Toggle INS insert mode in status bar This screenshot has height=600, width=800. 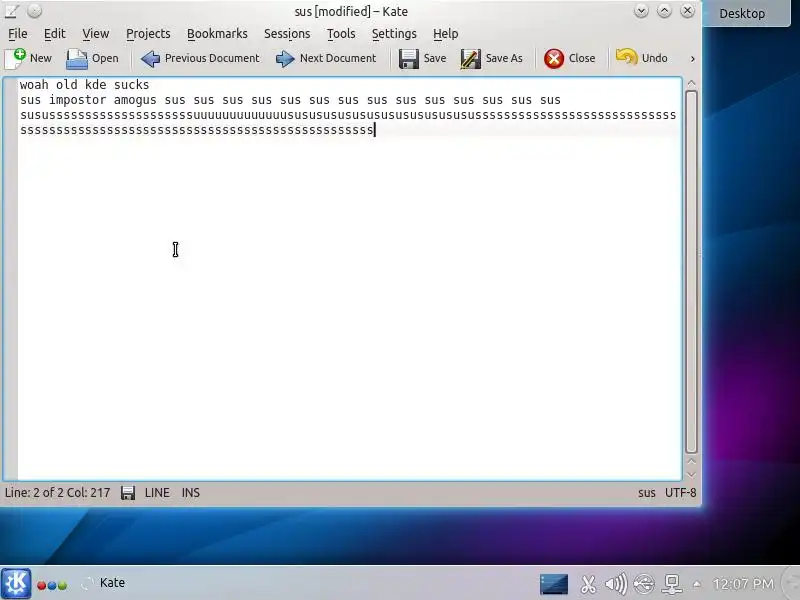coord(191,493)
